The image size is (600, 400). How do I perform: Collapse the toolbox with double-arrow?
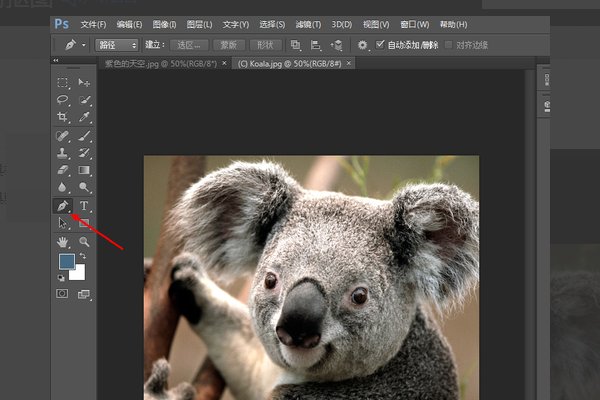click(56, 60)
